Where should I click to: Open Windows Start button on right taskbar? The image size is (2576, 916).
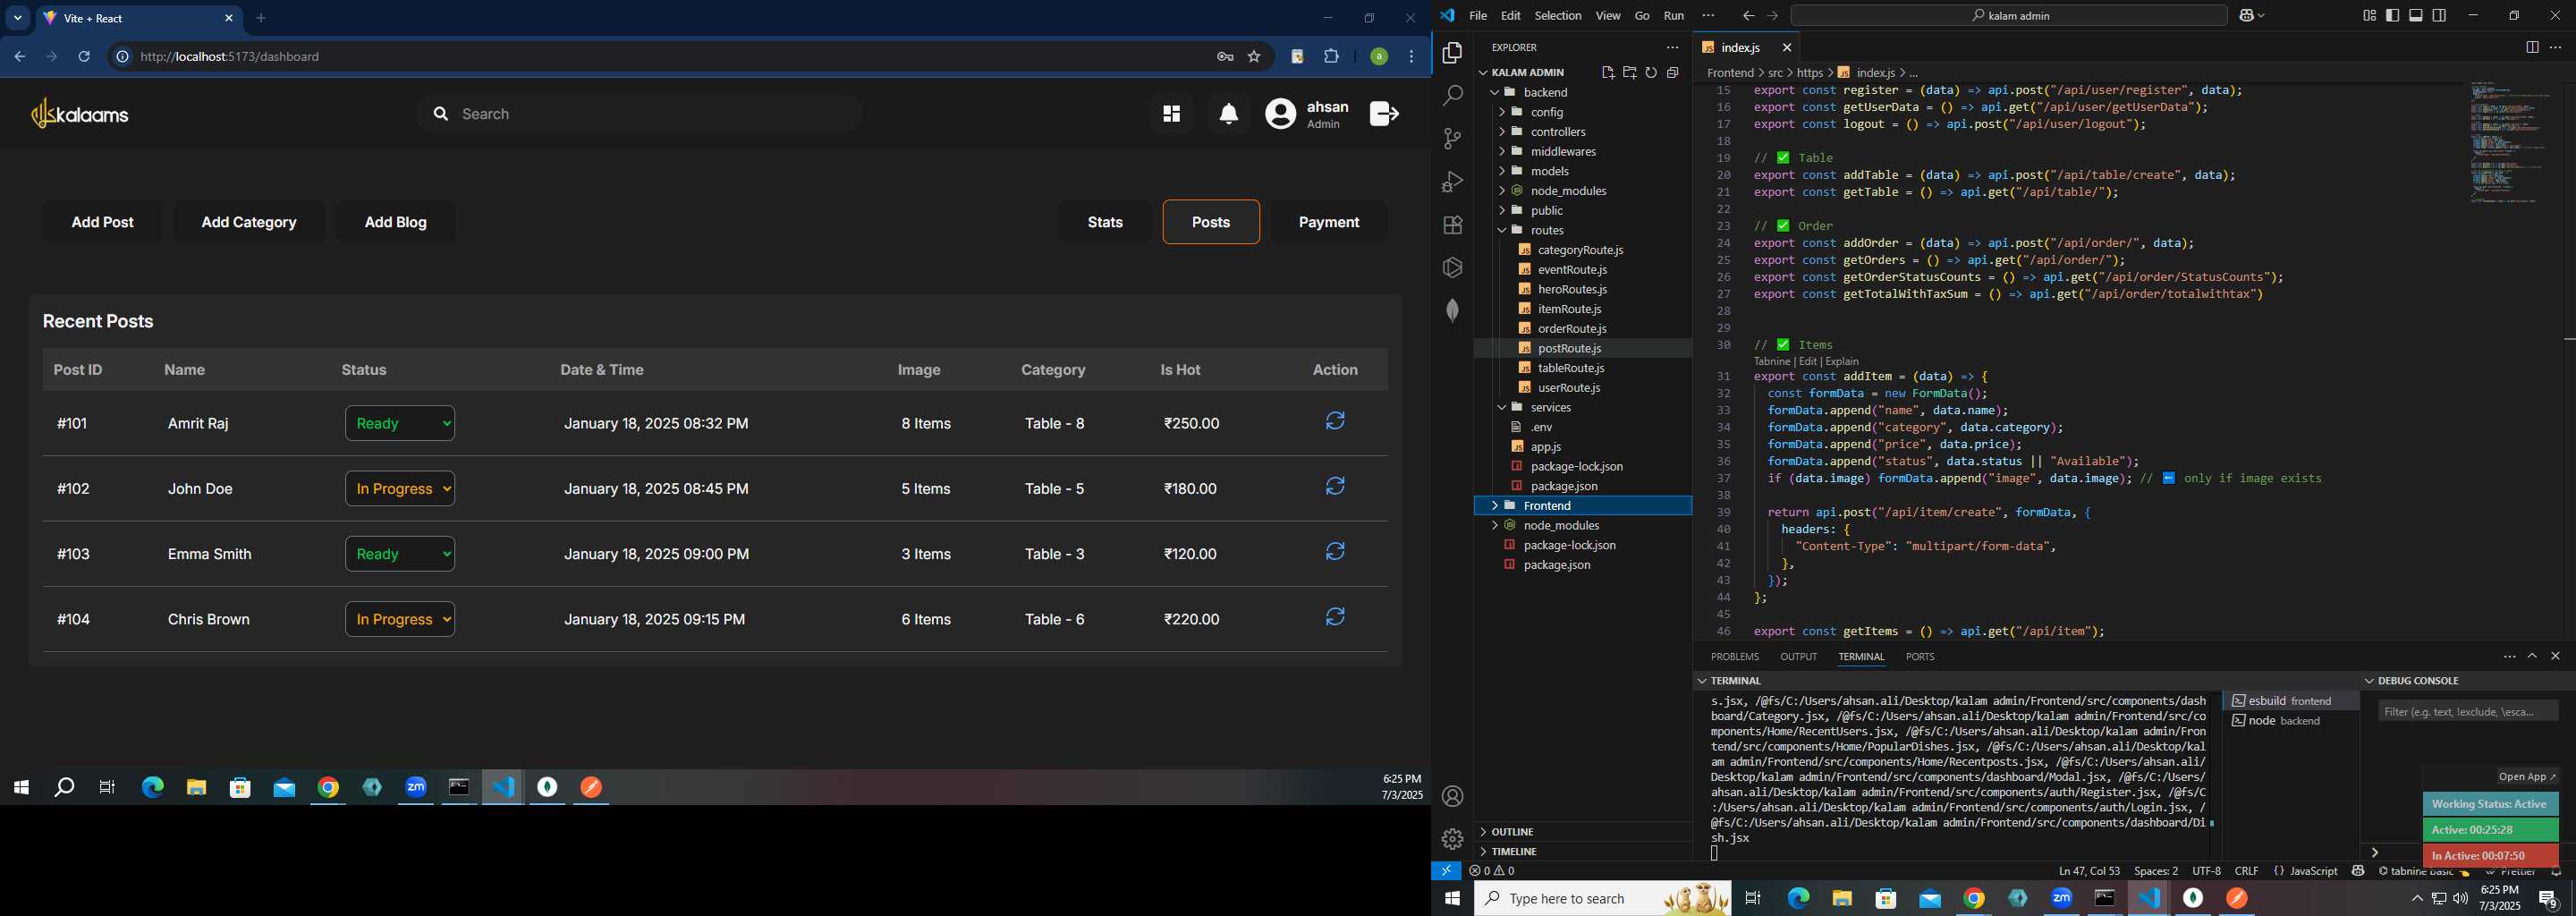tap(1452, 898)
